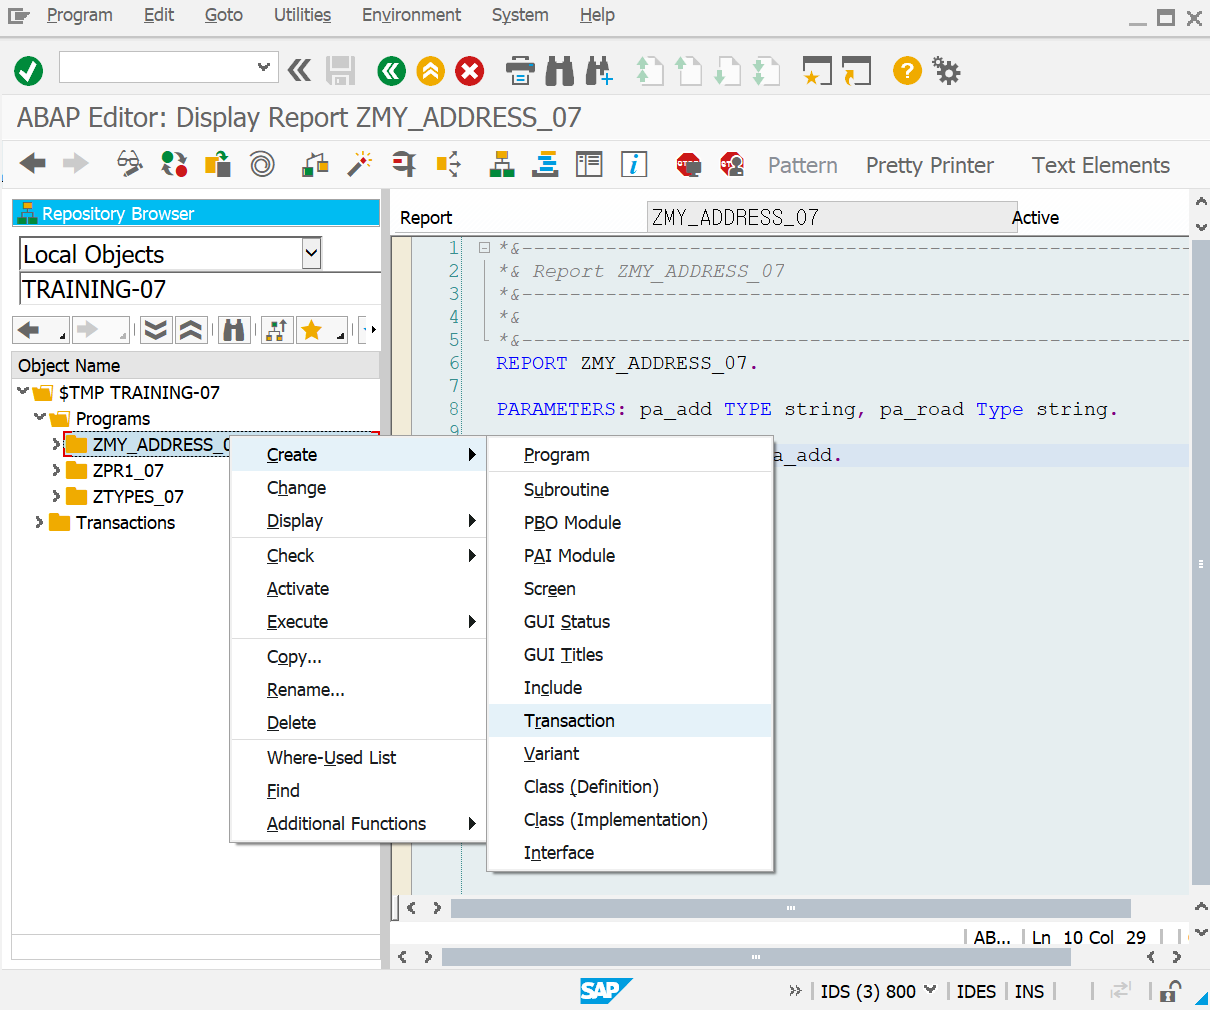Click the Save diskette icon

pyautogui.click(x=340, y=70)
